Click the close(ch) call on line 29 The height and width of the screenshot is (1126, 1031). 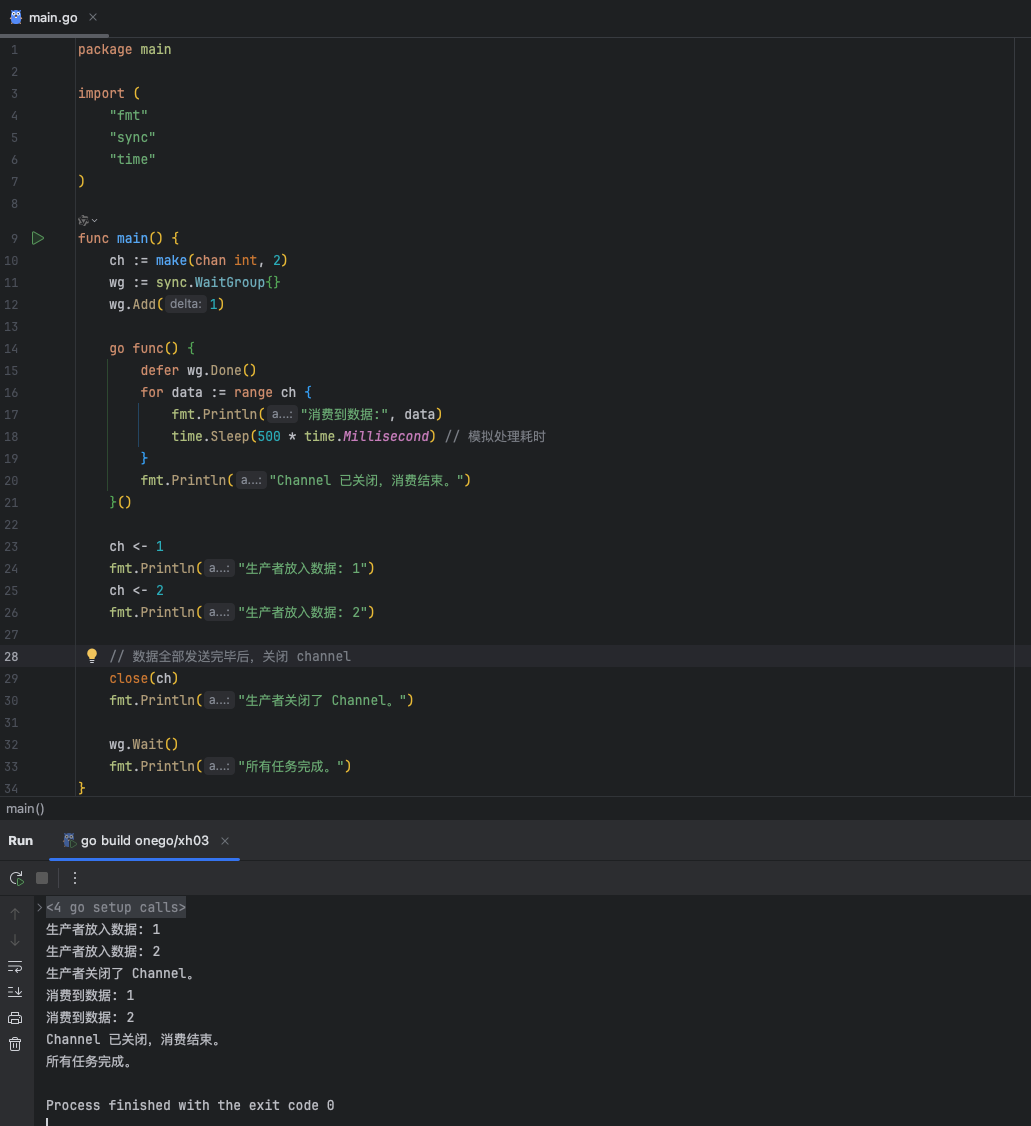(144, 679)
